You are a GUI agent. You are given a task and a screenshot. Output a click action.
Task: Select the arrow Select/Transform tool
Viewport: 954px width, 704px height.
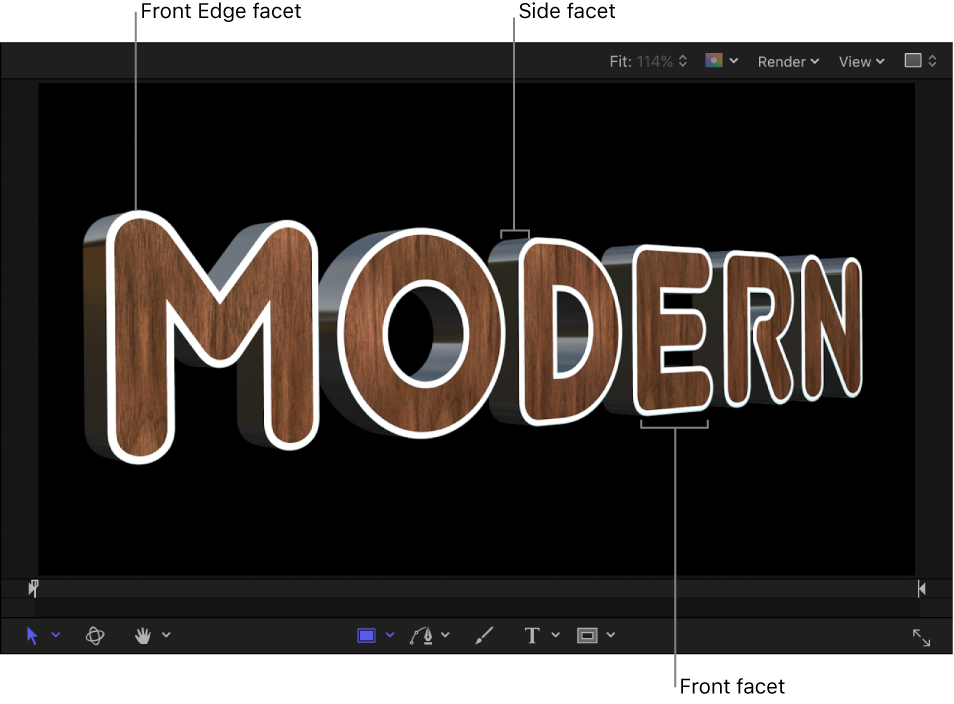(33, 635)
